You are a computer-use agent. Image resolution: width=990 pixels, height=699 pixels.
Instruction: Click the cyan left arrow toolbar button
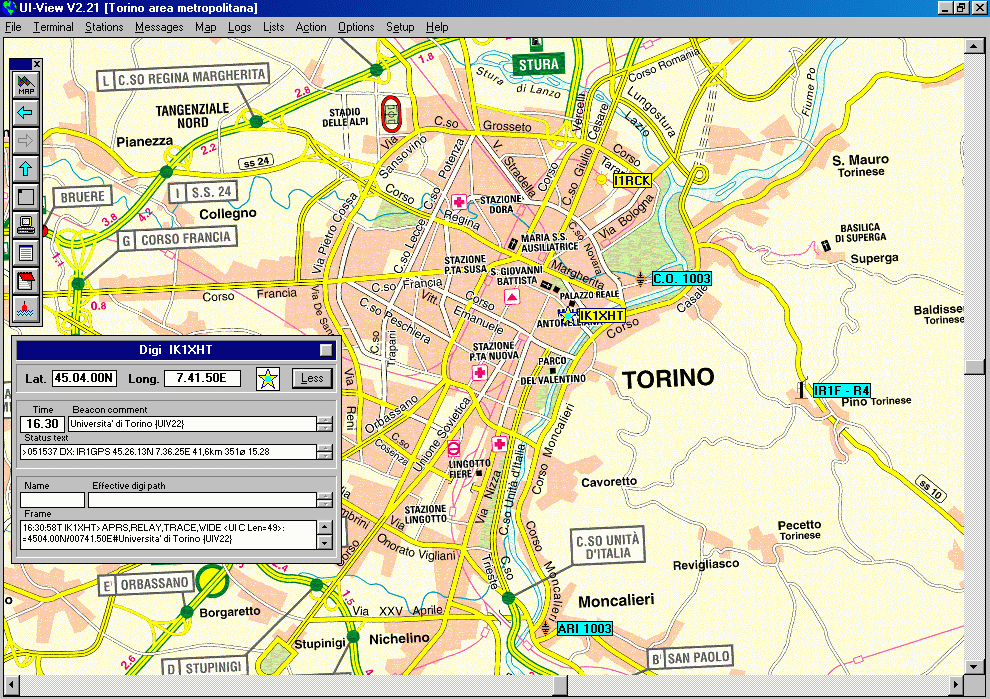click(26, 112)
